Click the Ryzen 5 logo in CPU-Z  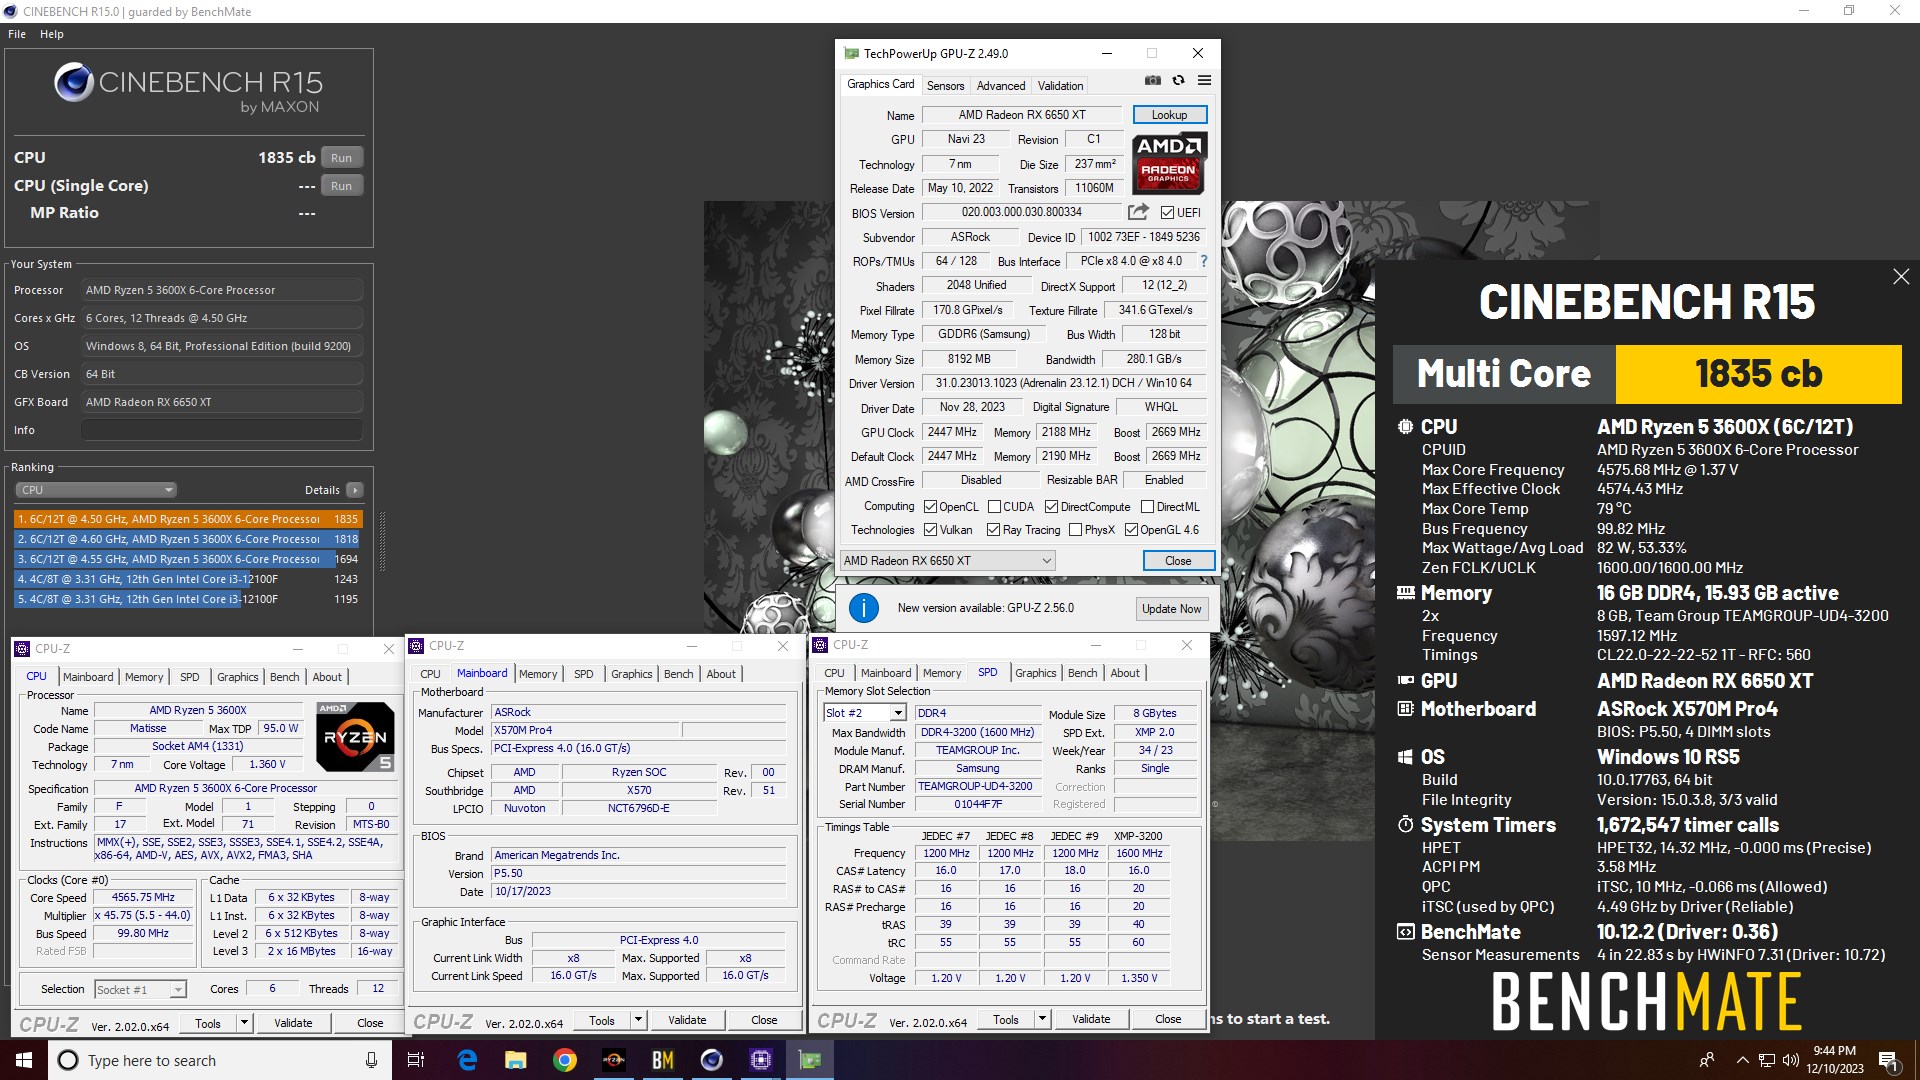coord(354,737)
